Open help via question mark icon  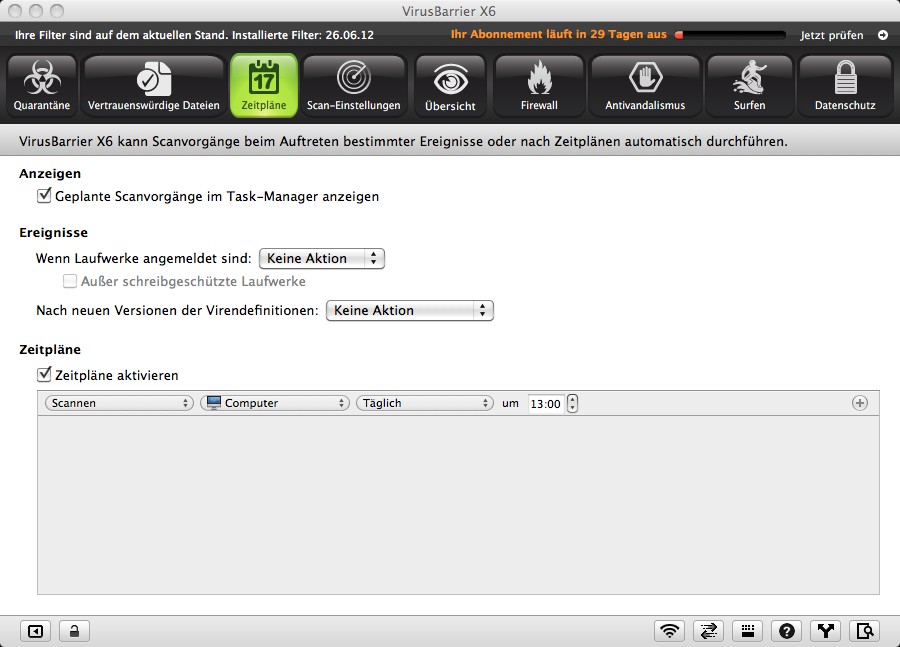coord(786,631)
